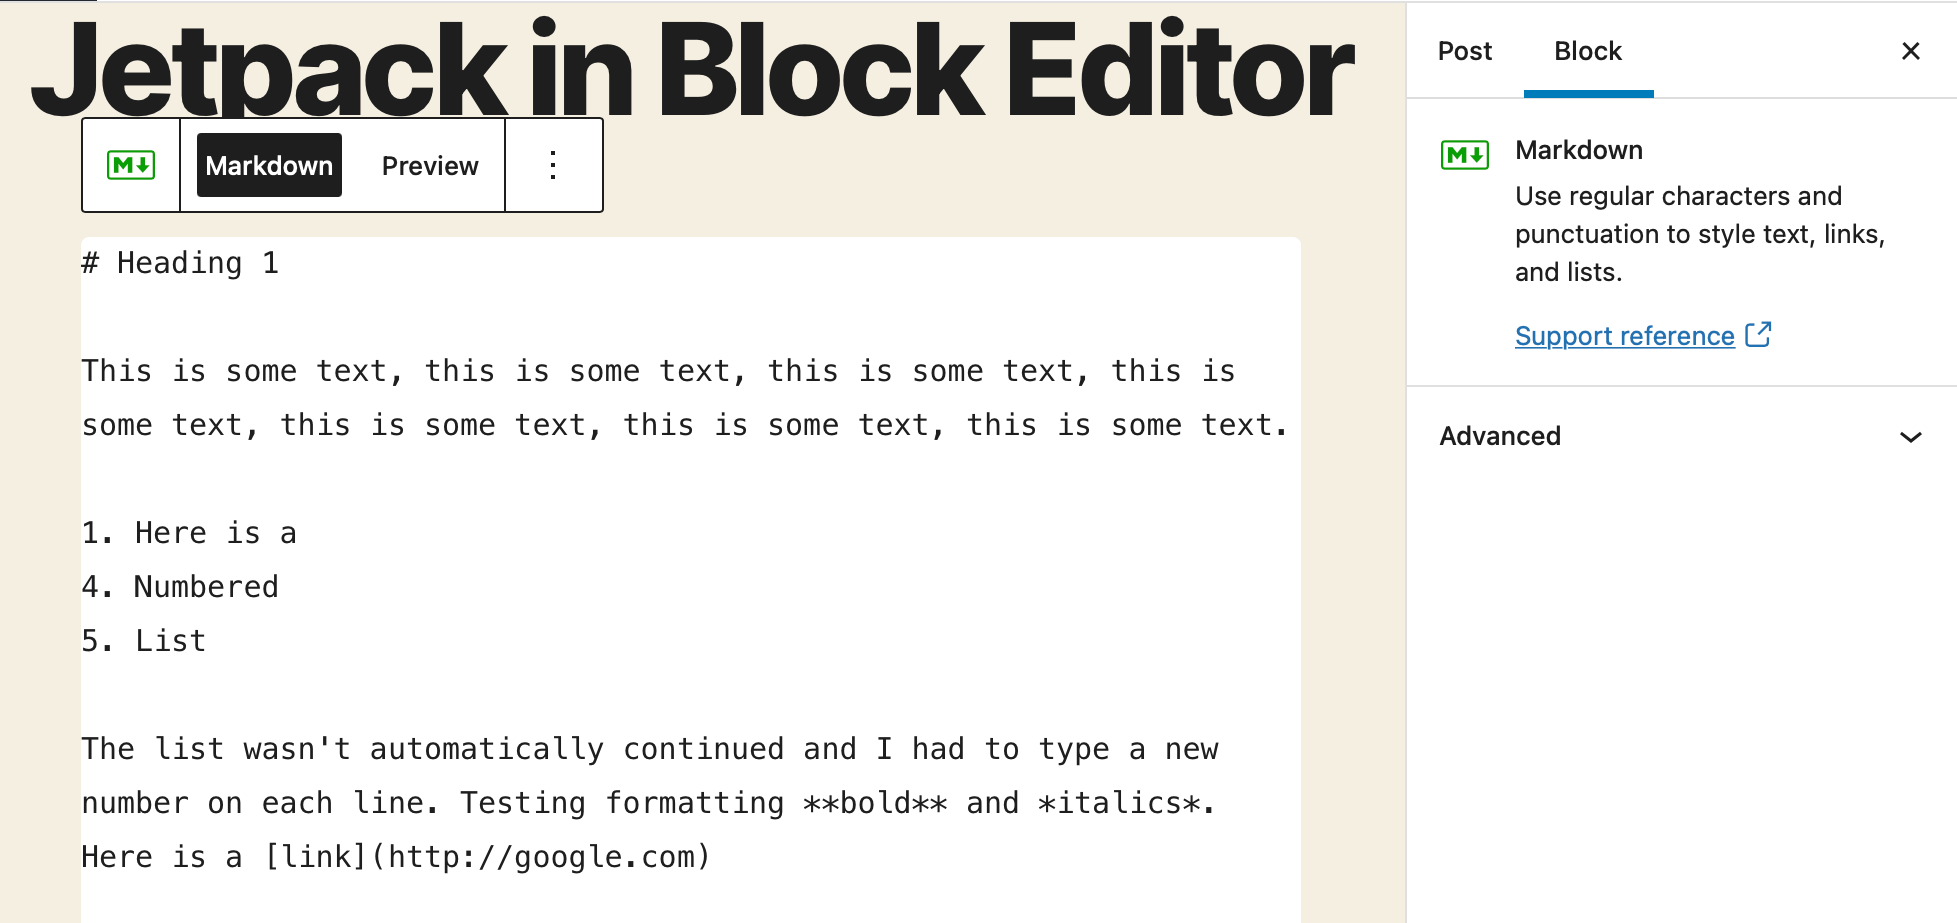1957x923 pixels.
Task: Click the Markdown icon in the sidebar
Action: pos(1464,155)
